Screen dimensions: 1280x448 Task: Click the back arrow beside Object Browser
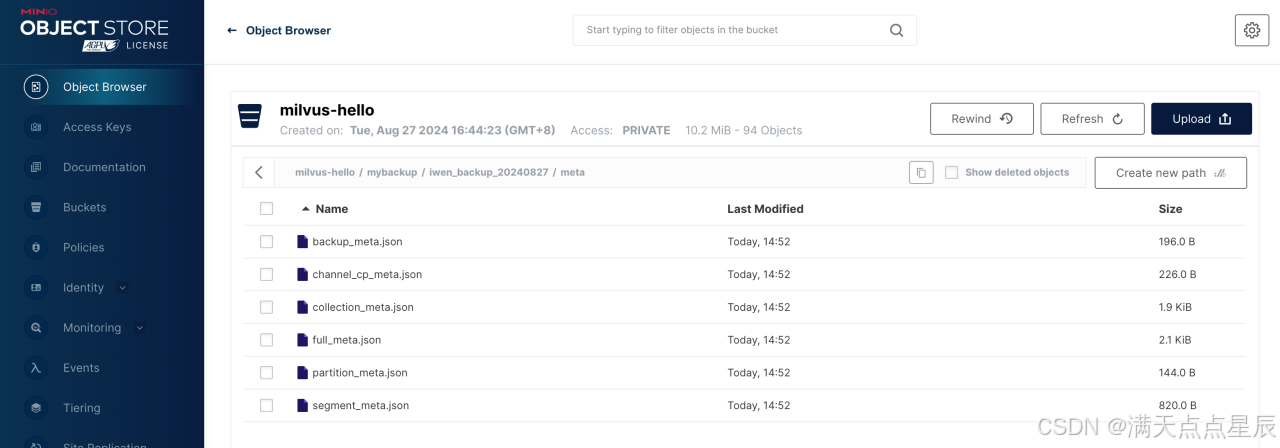232,31
